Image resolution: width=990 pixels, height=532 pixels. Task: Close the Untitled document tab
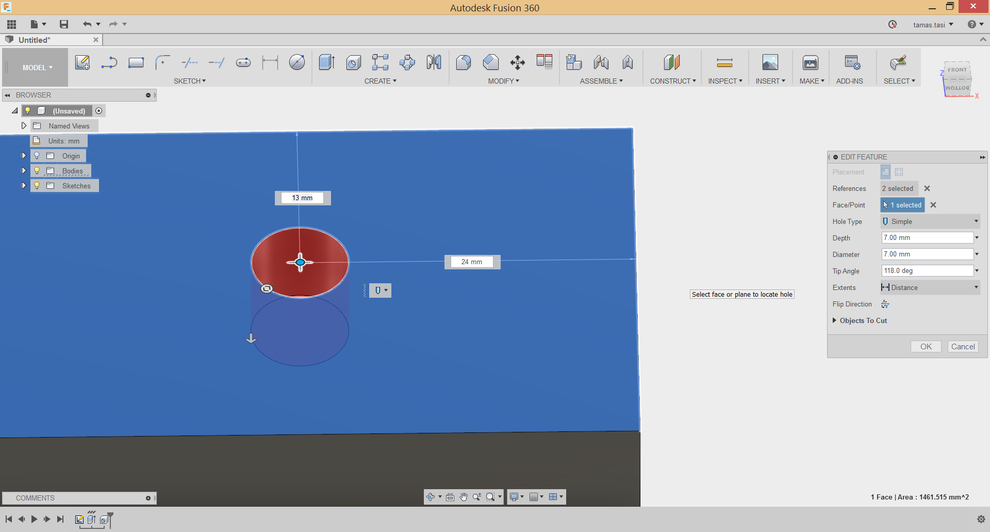pyautogui.click(x=96, y=40)
